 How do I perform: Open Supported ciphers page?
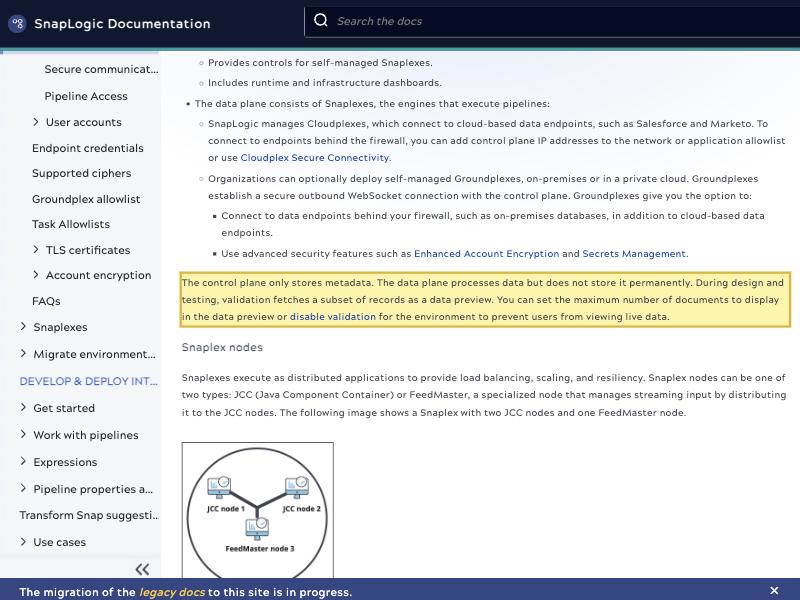coord(82,173)
